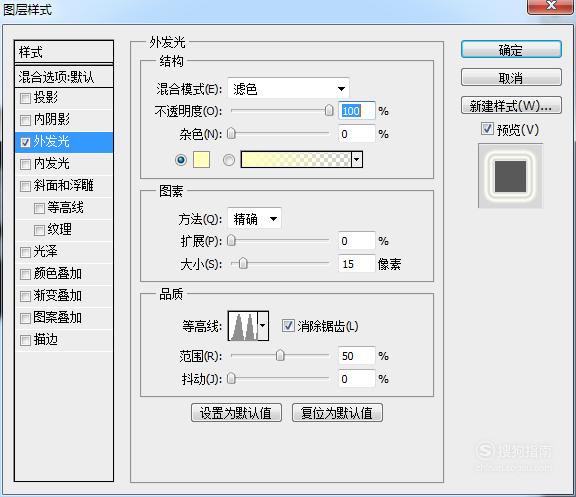
Task: Enable the 内发光 inner glow checkbox
Action: pyautogui.click(x=25, y=164)
